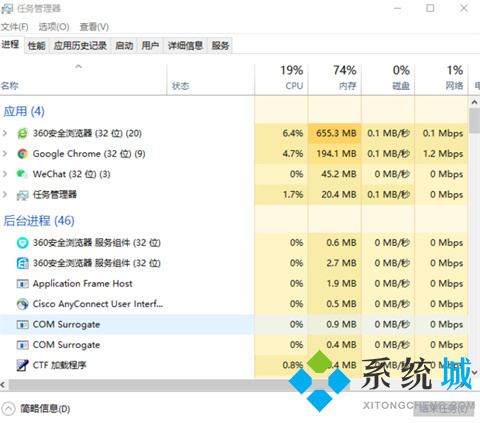This screenshot has width=480, height=423.
Task: Click the 0.4 MB COM Surrogate icon
Action: (22, 345)
